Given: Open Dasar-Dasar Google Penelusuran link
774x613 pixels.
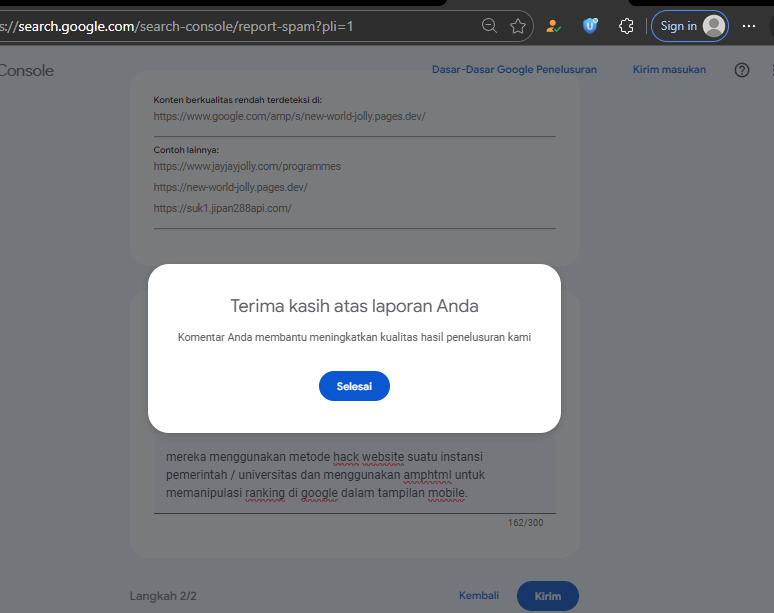Looking at the screenshot, I should (x=514, y=70).
